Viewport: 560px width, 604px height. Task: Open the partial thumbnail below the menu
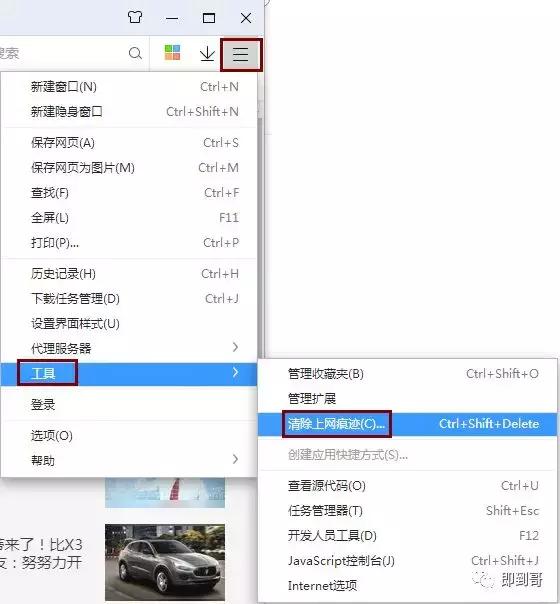tap(165, 493)
